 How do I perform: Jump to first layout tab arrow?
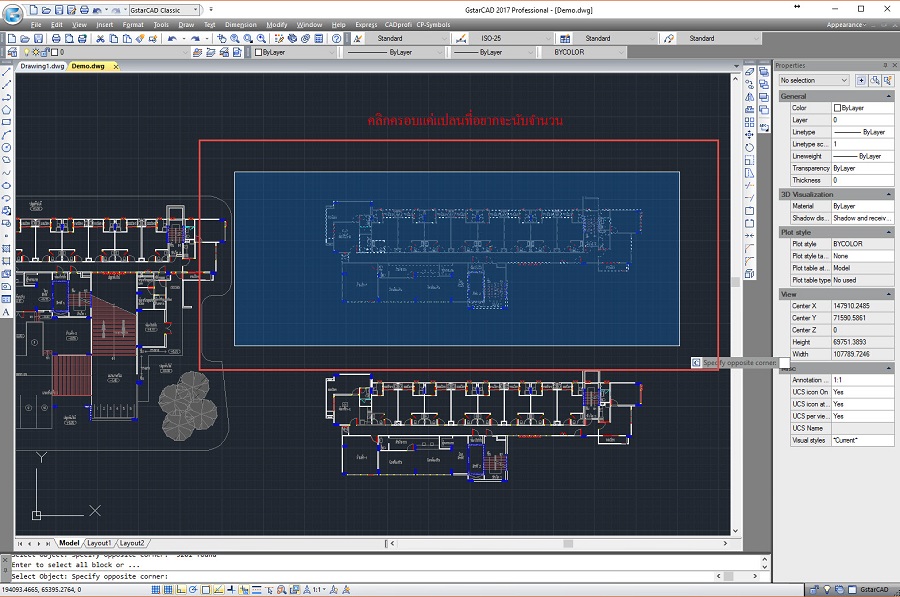coord(20,543)
